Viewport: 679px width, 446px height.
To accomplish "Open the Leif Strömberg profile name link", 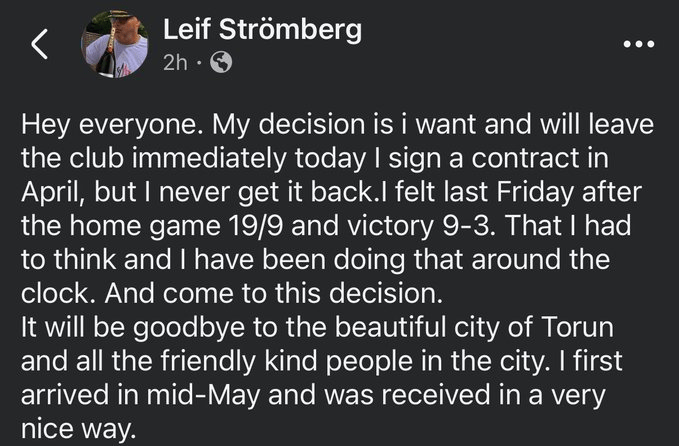I will point(262,30).
